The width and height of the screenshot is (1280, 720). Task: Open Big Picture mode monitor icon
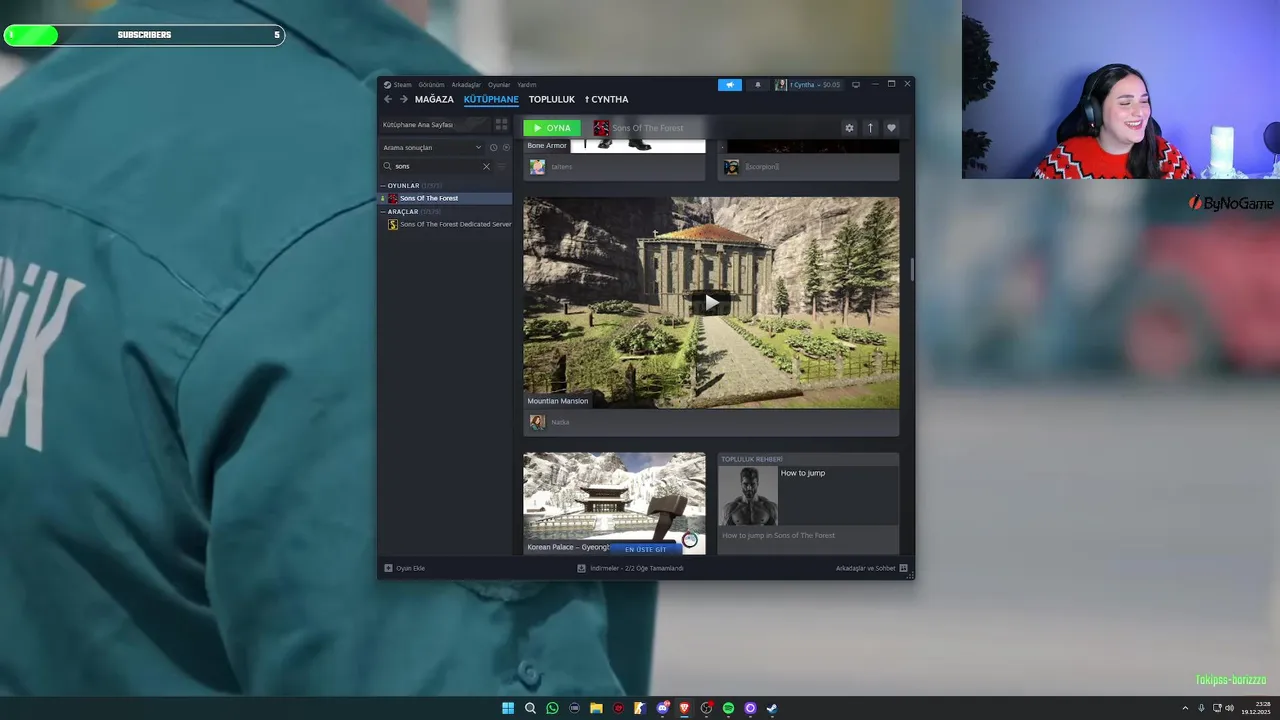(x=856, y=85)
